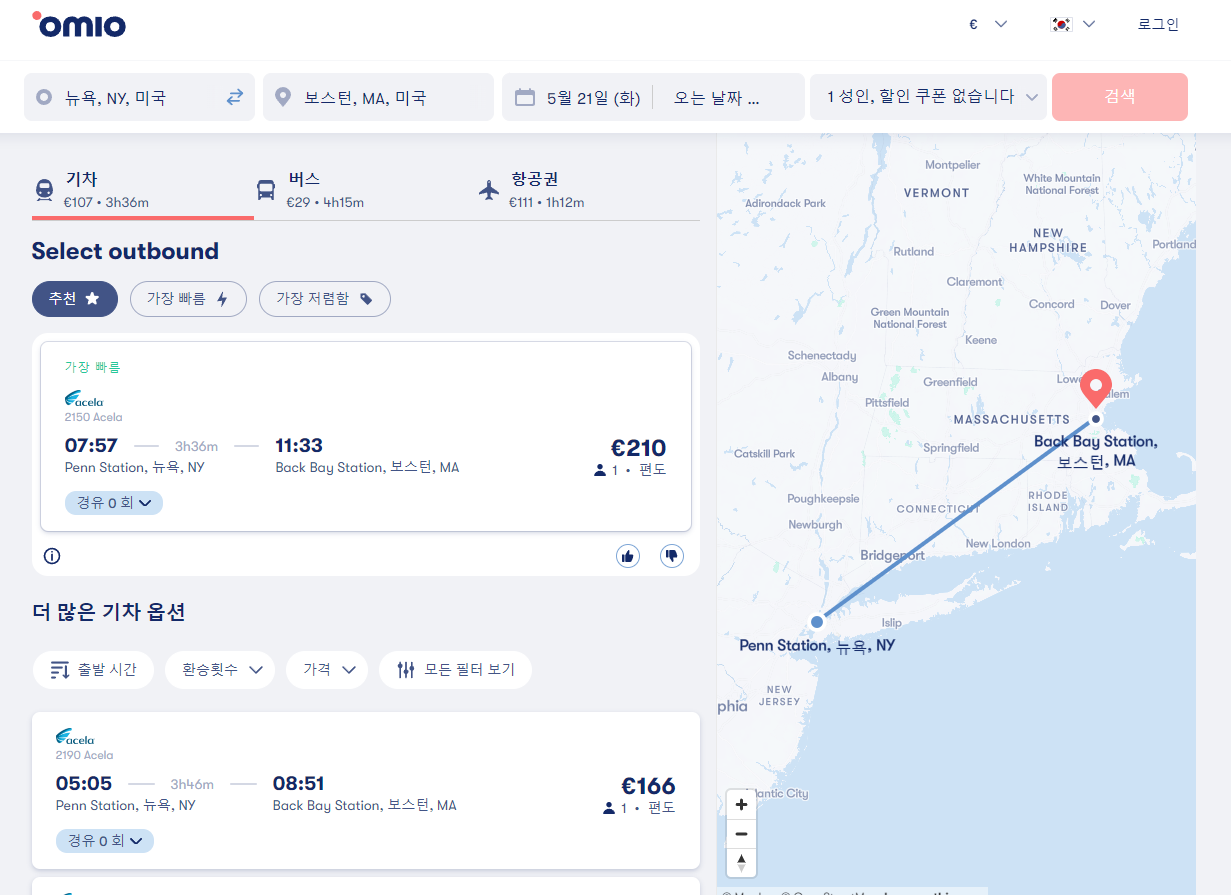This screenshot has height=895, width=1231.
Task: Click the departure date 5월 21일 (화)
Action: pos(593,98)
